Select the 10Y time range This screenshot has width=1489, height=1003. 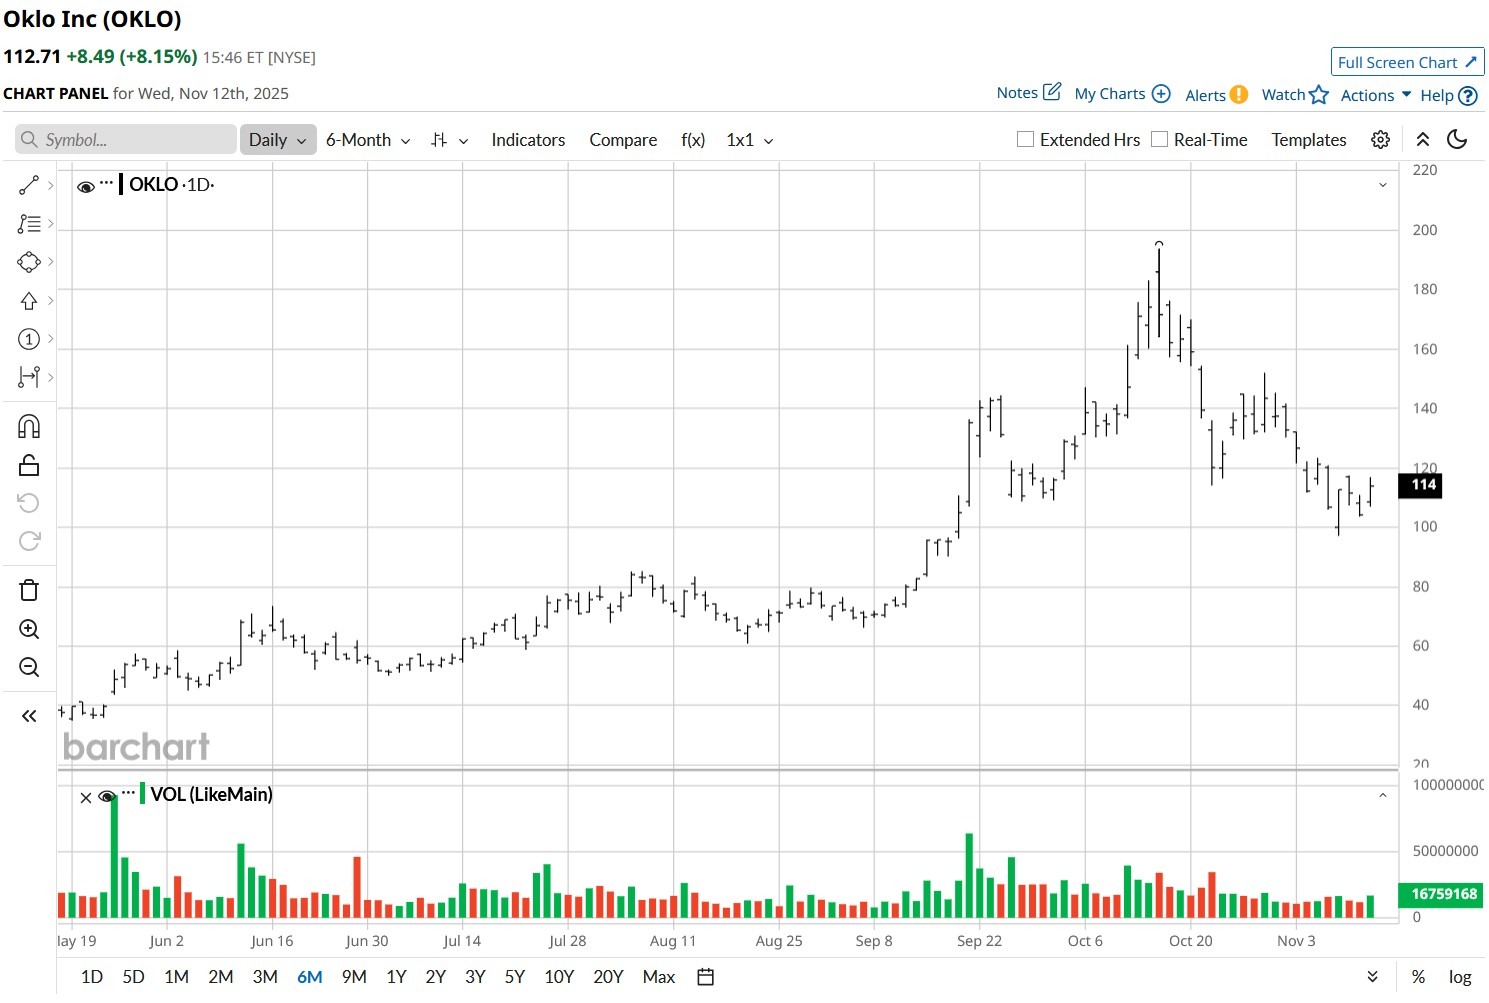click(559, 977)
